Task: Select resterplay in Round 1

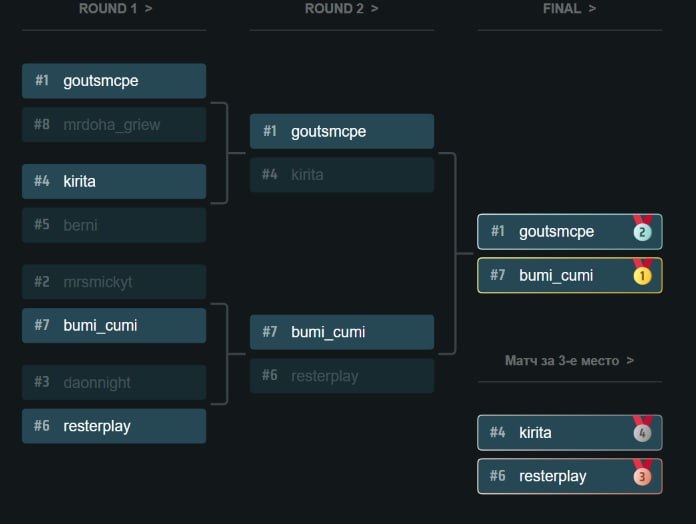Action: coord(114,426)
